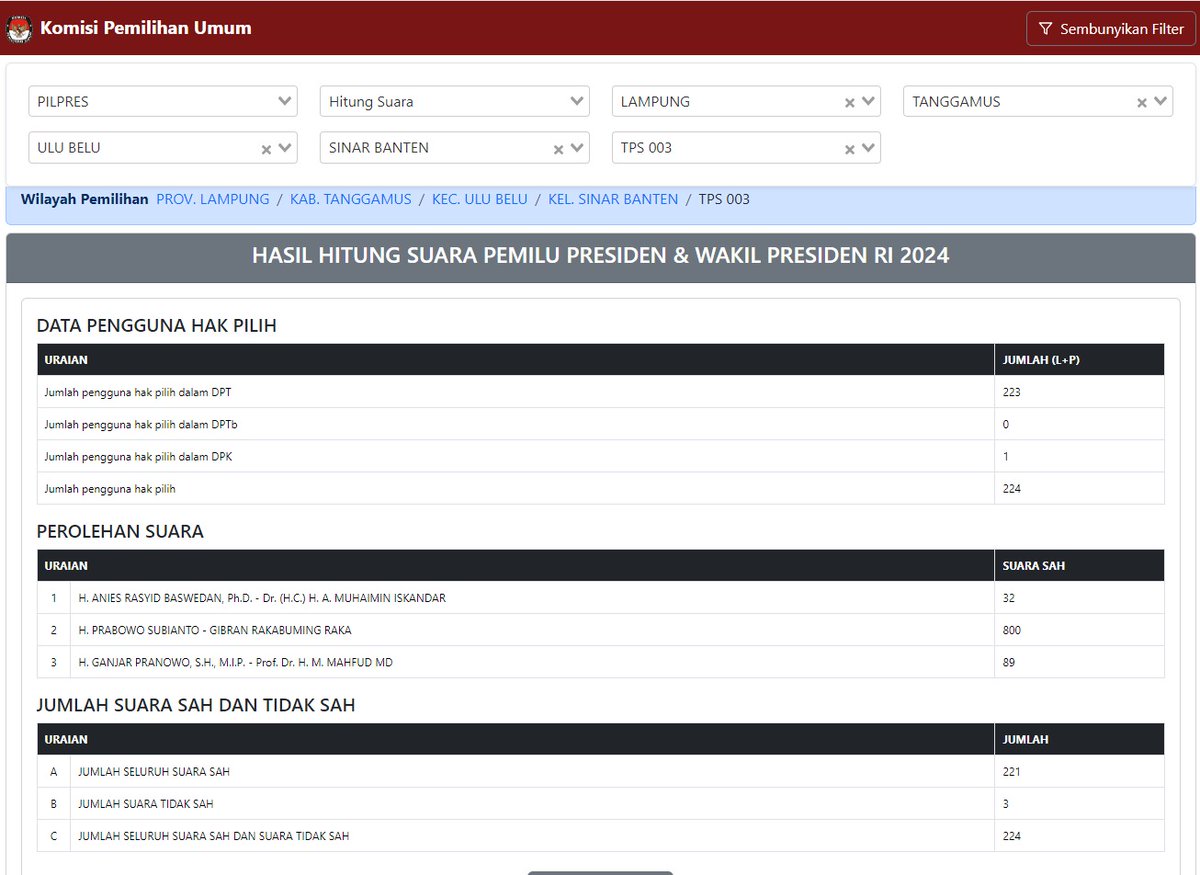
Task: Click the DPT value 223
Action: click(x=1012, y=392)
